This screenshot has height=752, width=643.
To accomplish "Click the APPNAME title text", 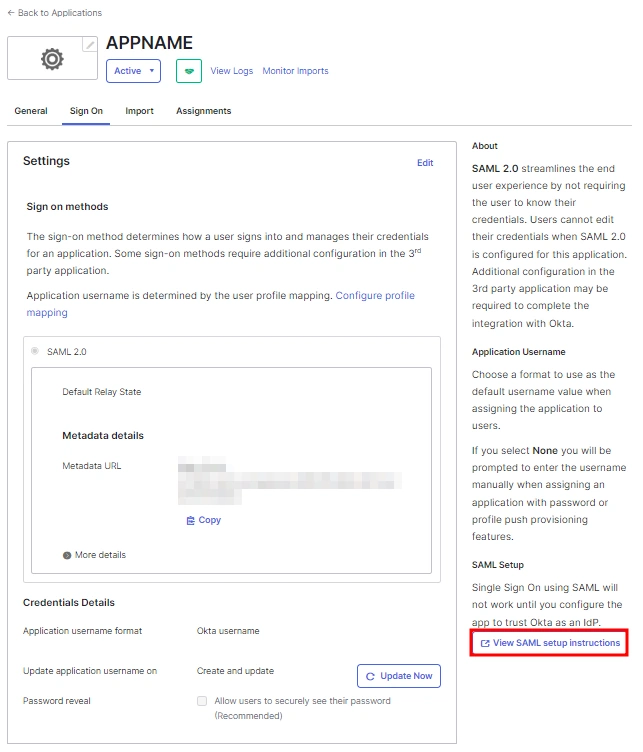I will coord(150,43).
